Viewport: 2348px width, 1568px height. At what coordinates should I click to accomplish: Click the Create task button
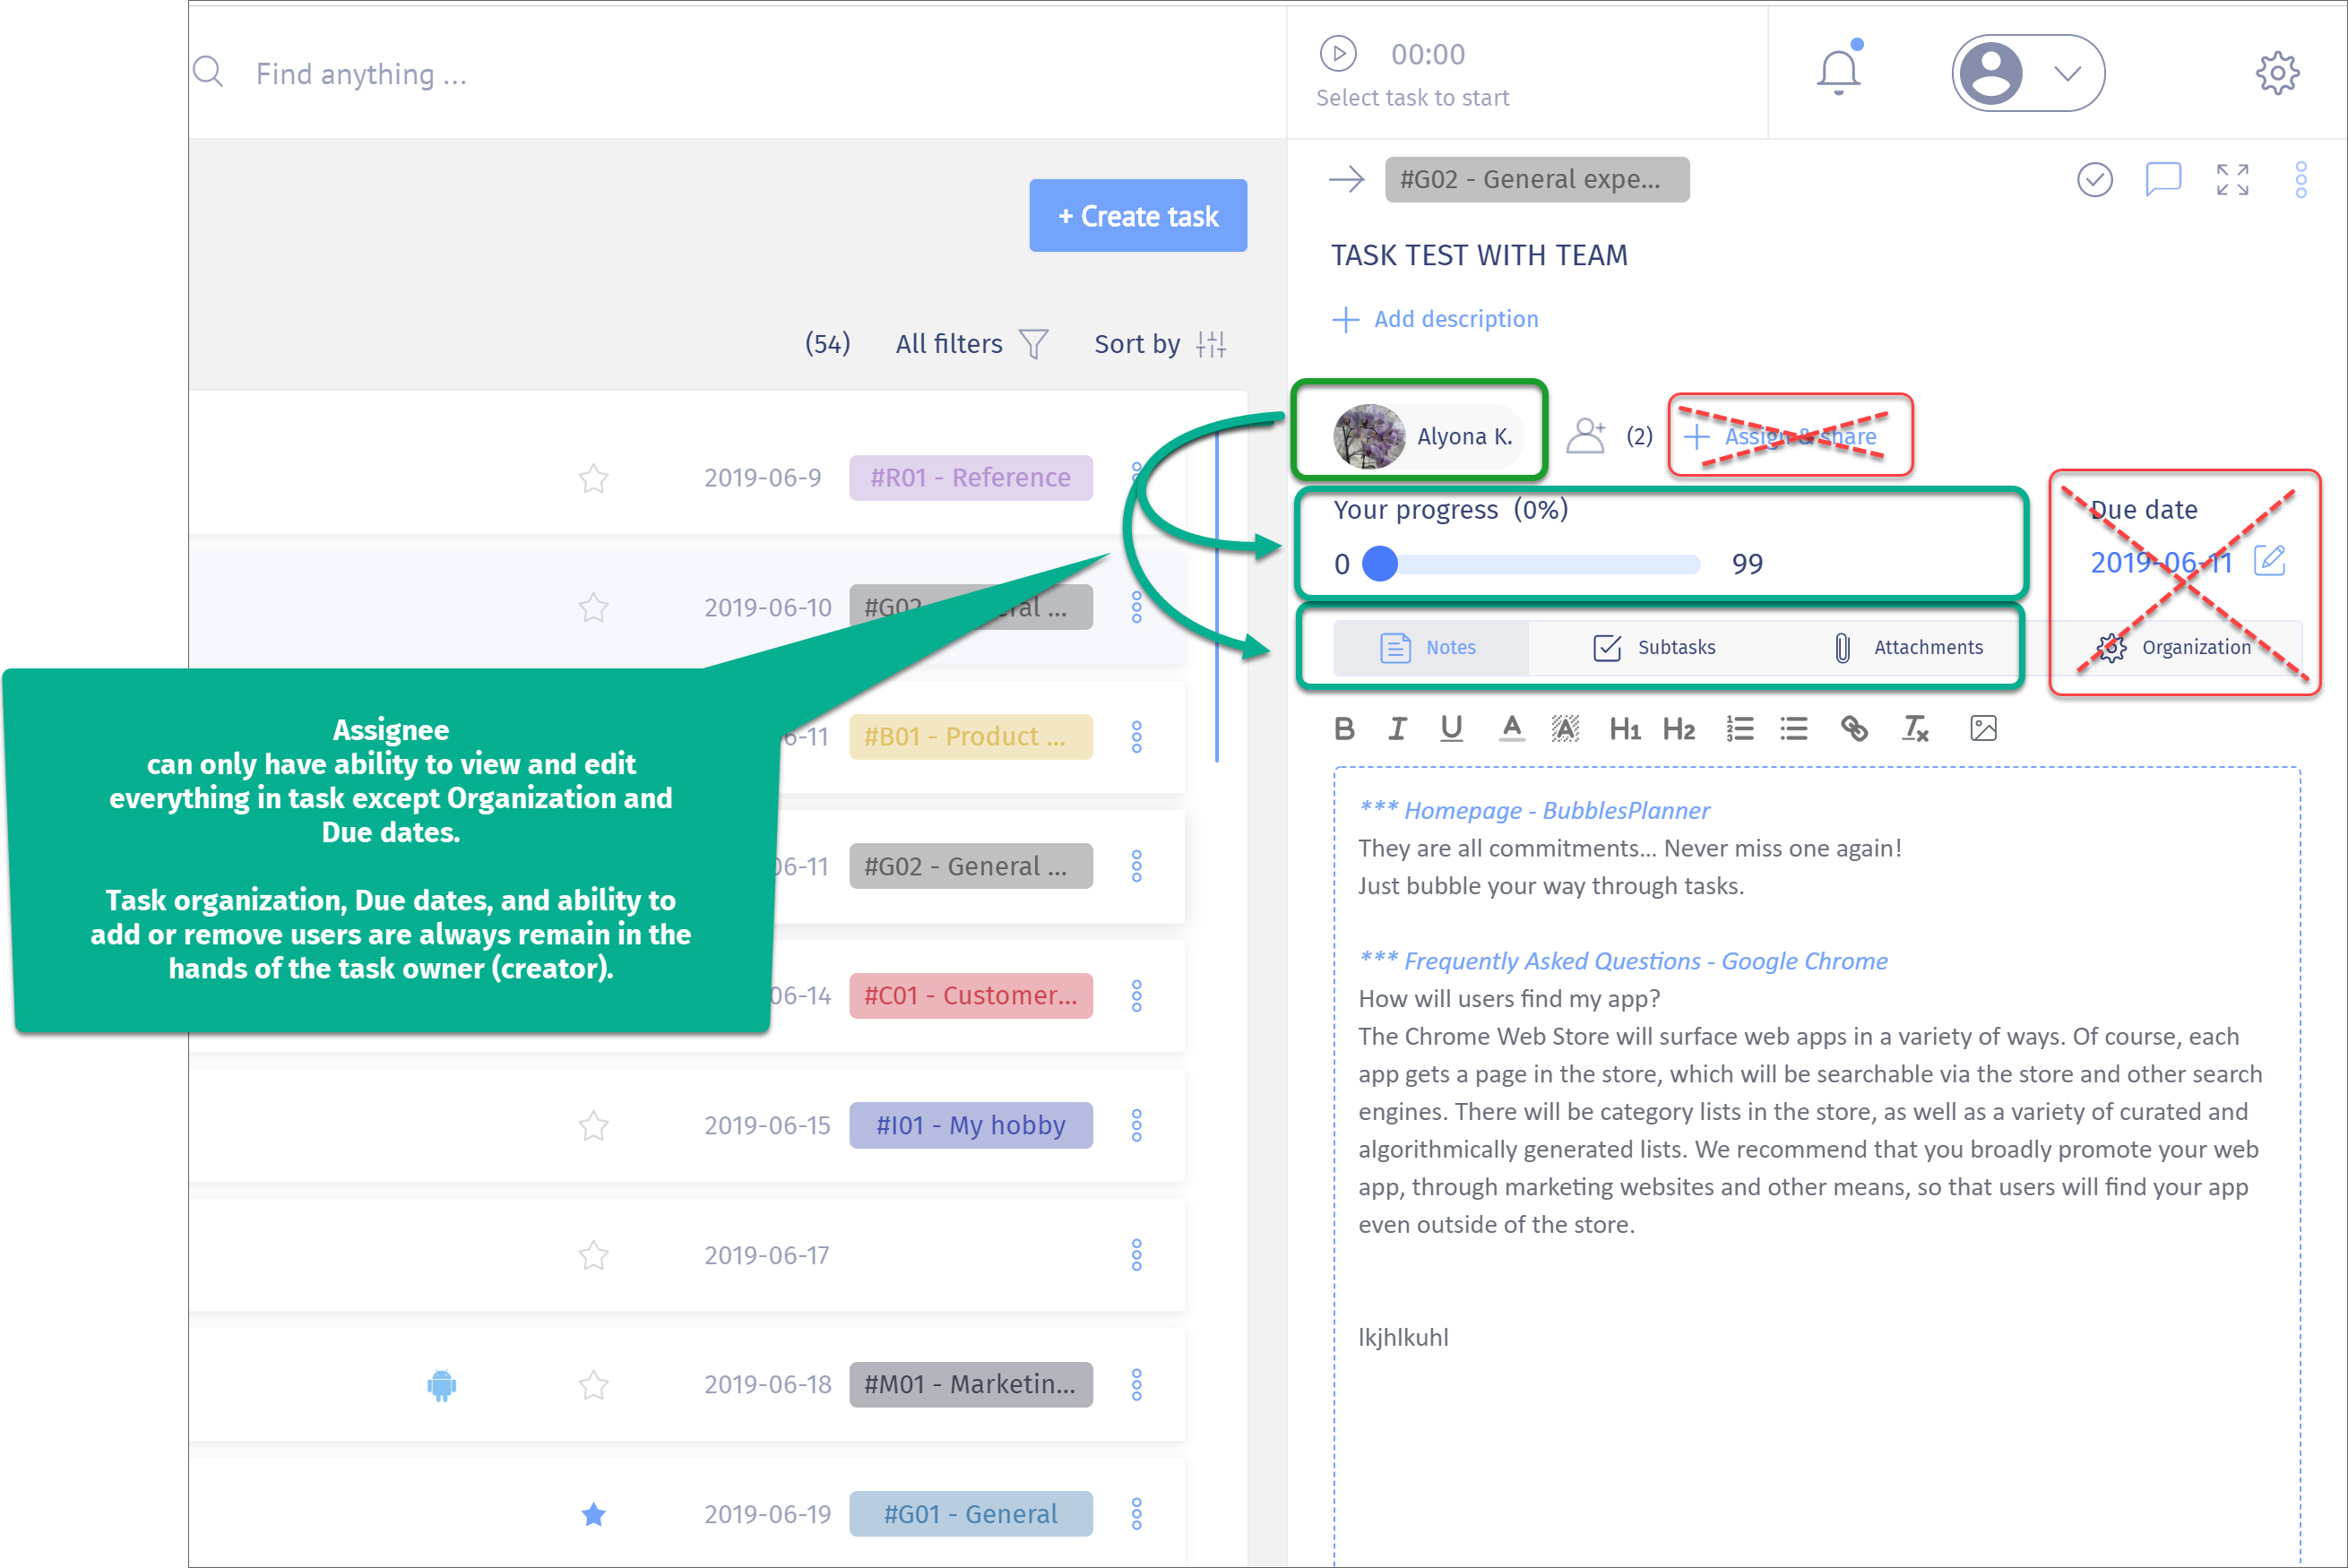[x=1138, y=216]
